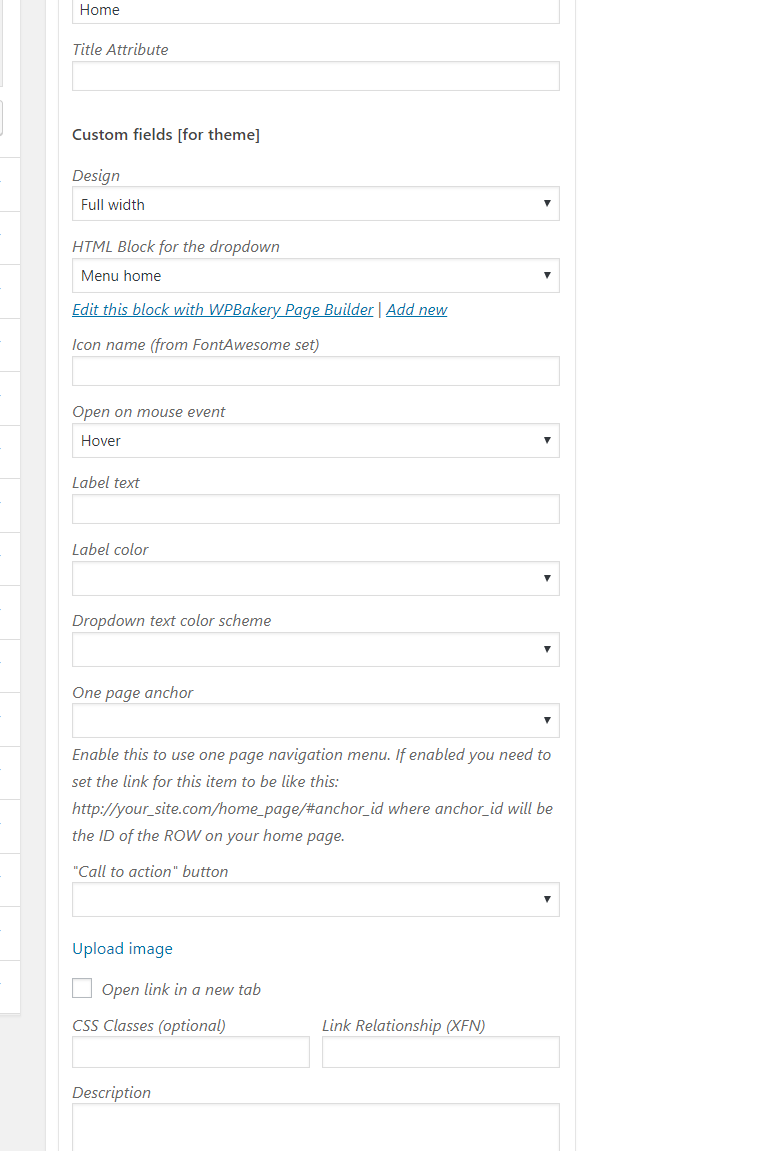Screen dimensions: 776x1151
Task: Focus the Label text input field
Action: (315, 508)
